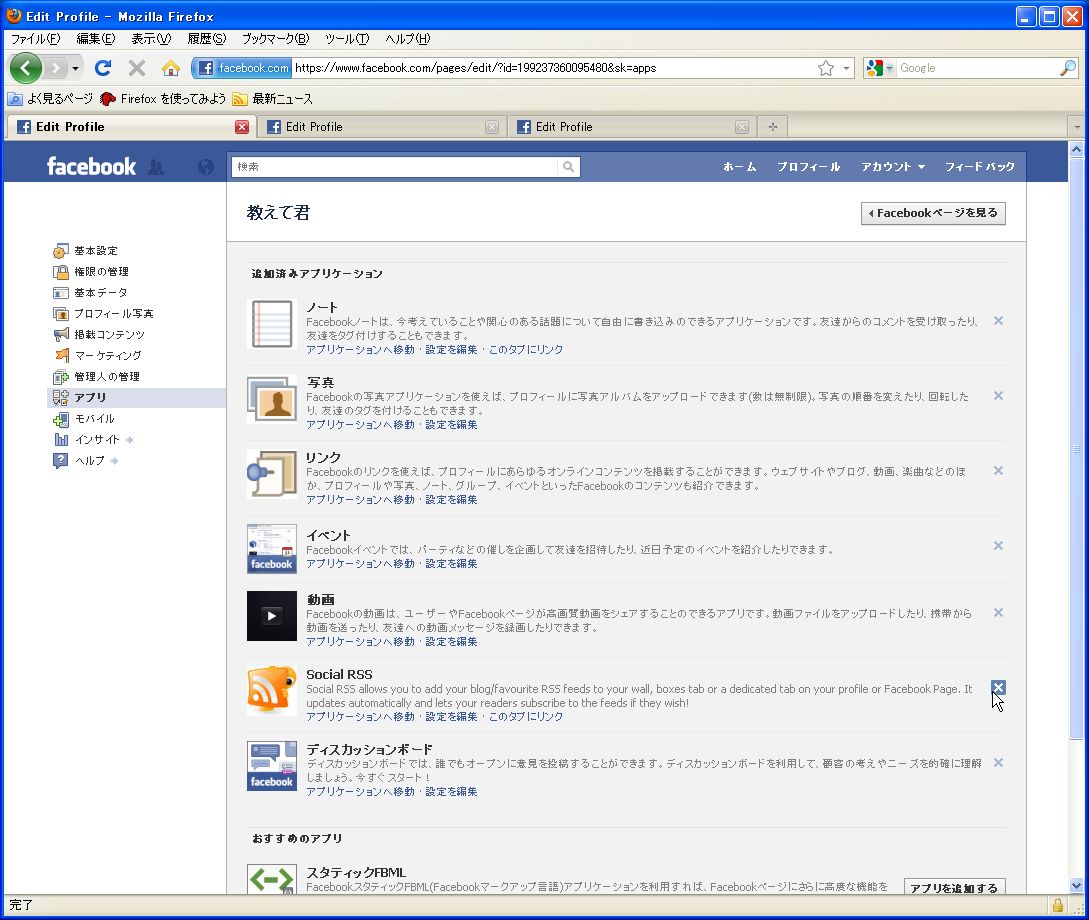Viewport: 1089px width, 920px height.
Task: Click the ノート notebook app icon
Action: click(272, 324)
